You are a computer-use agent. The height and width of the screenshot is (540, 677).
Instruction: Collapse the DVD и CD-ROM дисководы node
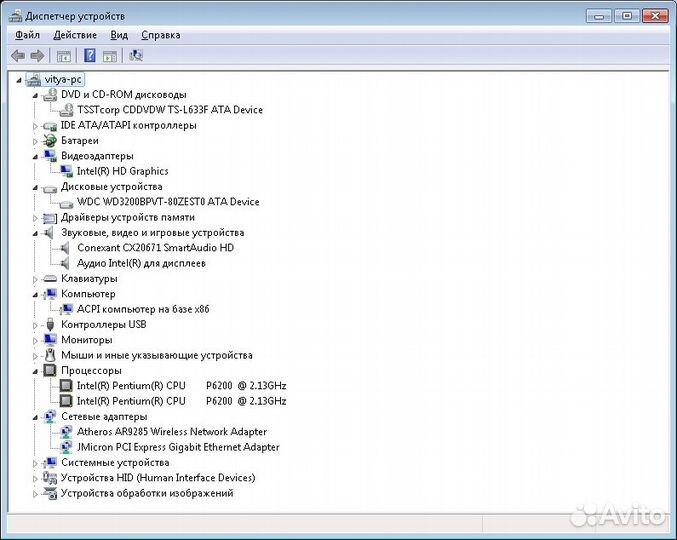35,95
